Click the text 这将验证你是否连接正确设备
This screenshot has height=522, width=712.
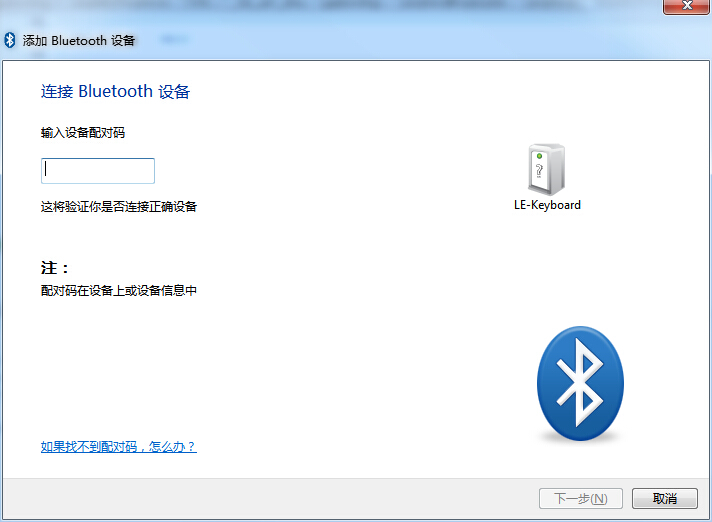tap(119, 207)
